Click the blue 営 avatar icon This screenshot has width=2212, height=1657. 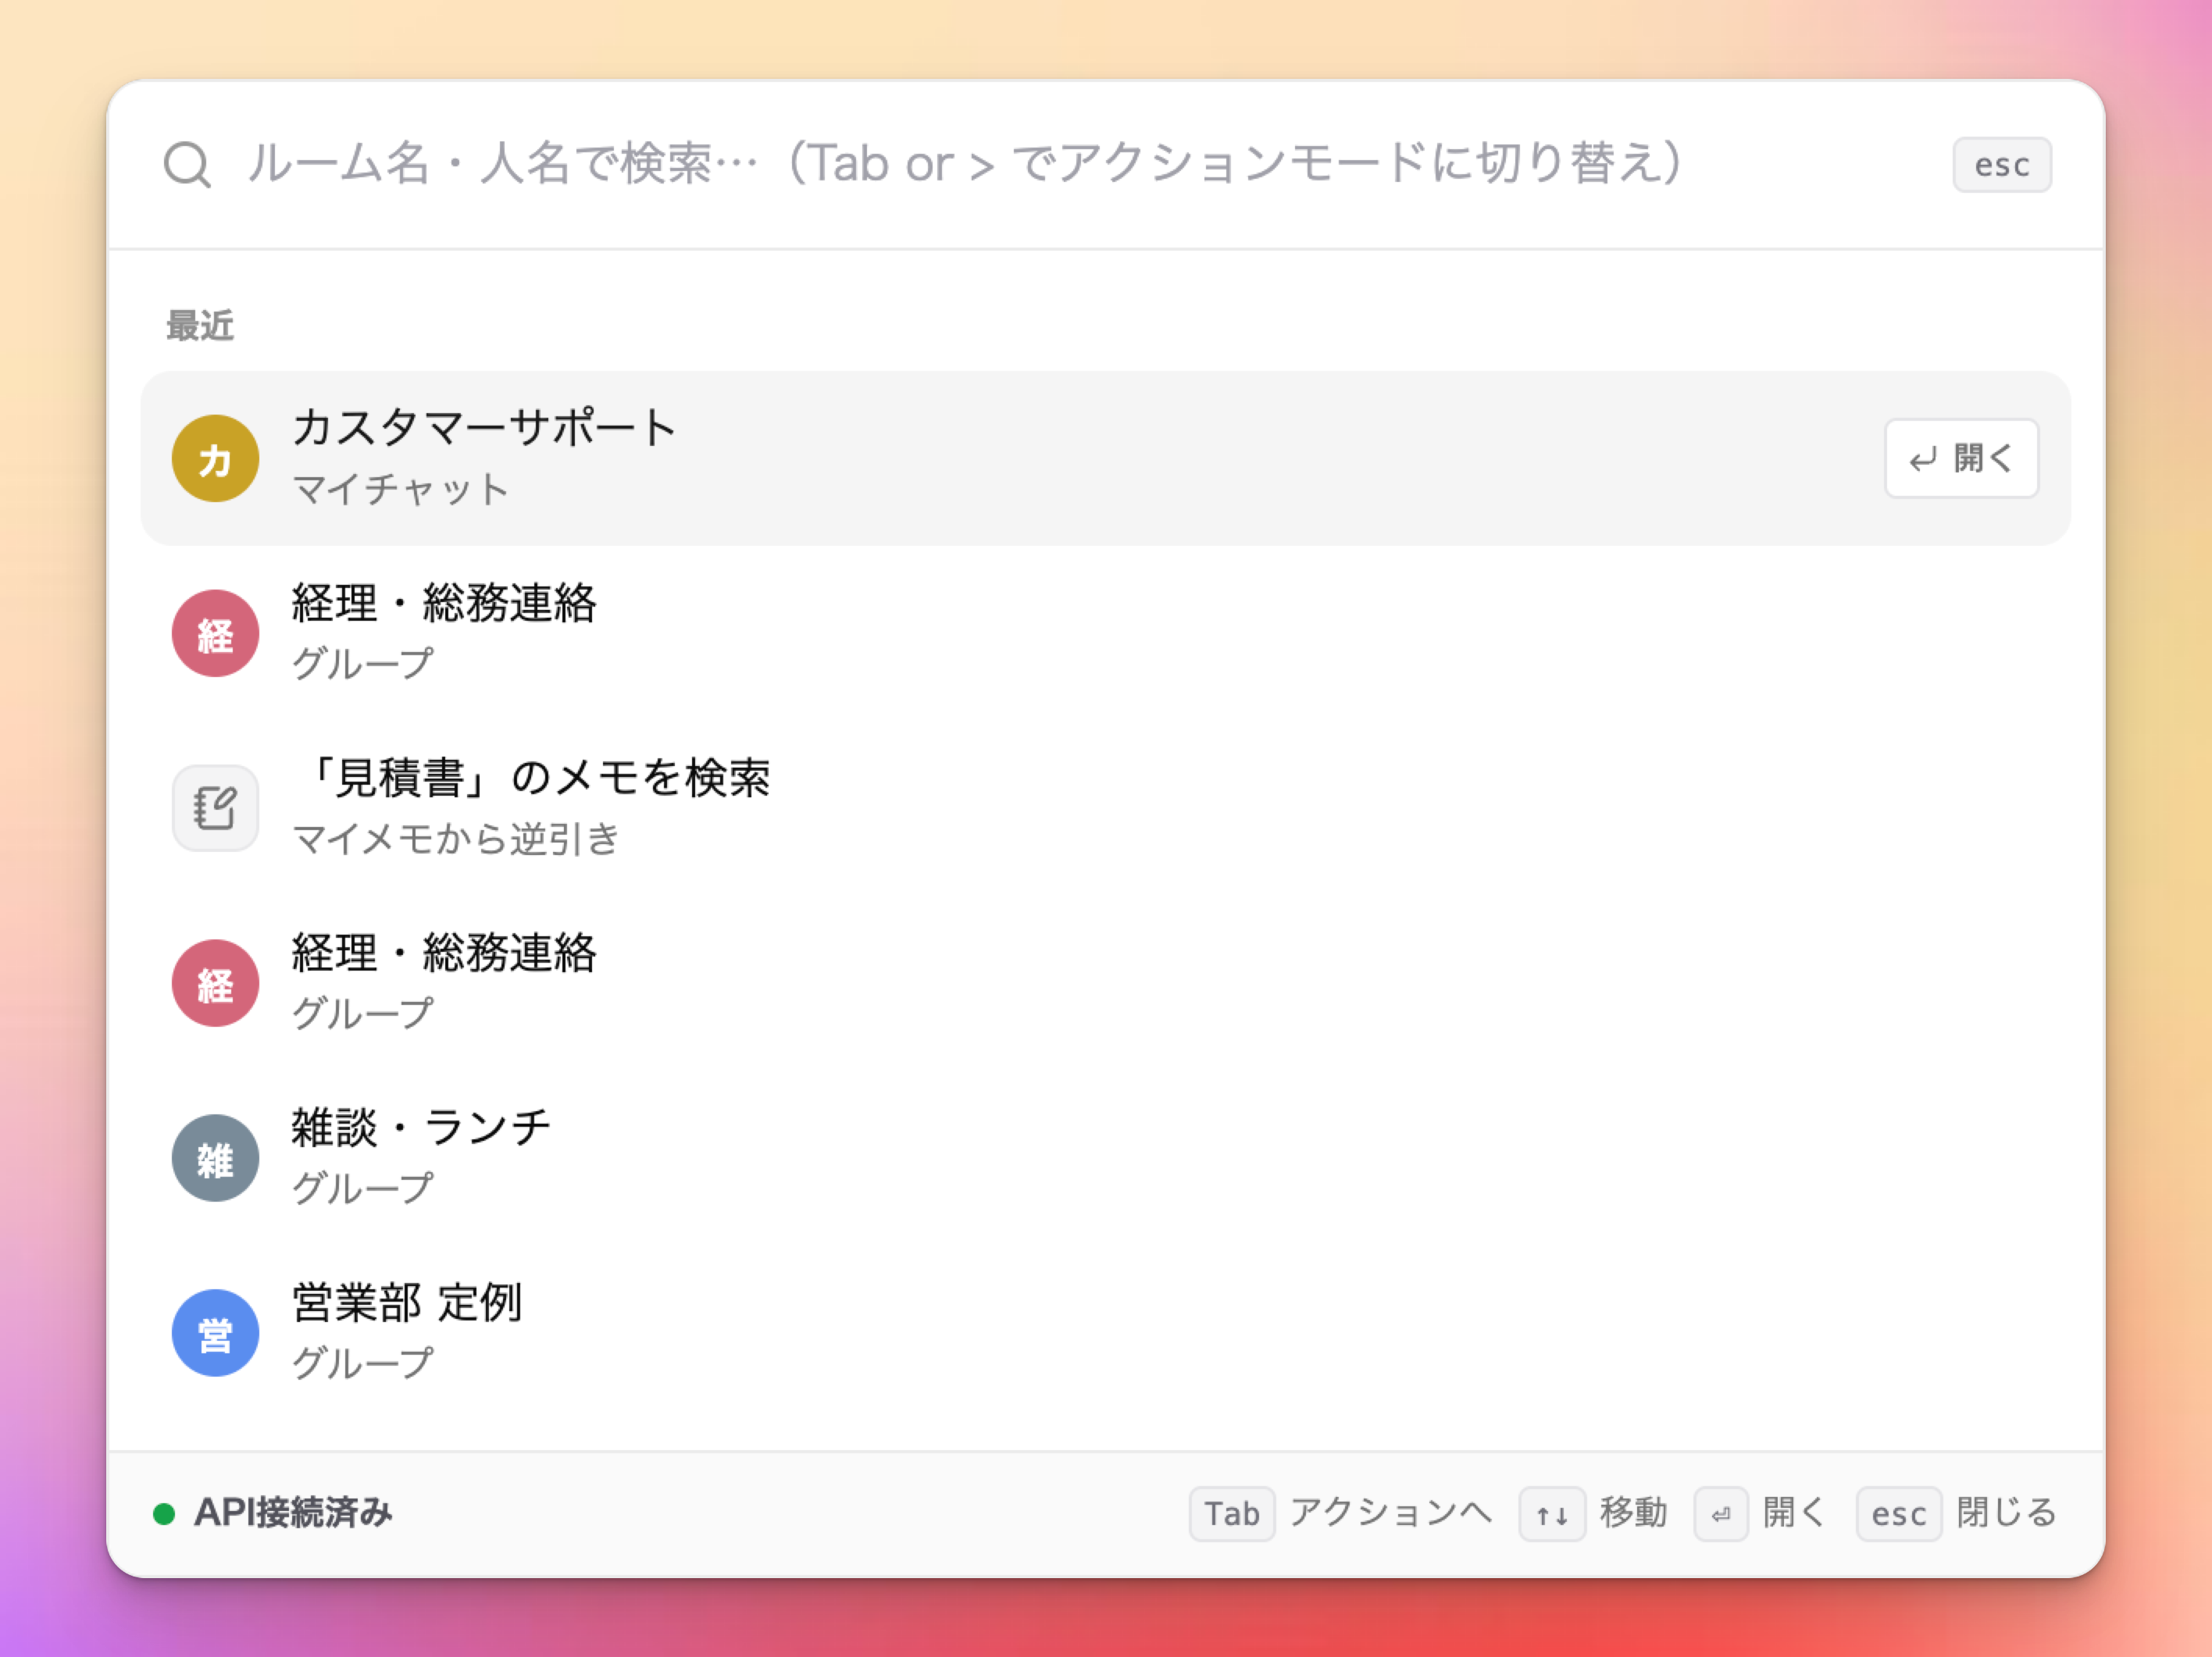(215, 1333)
